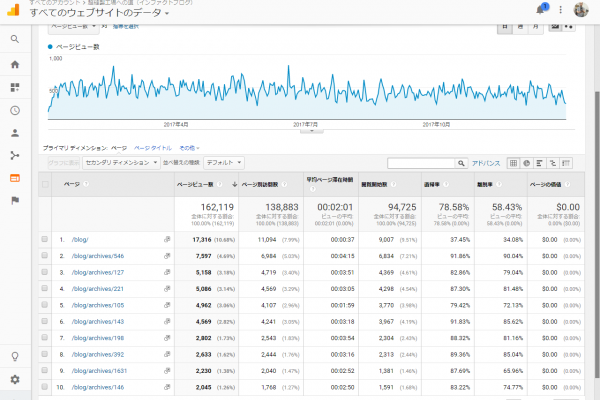
Task: Click the notifications bell icon
Action: coord(541,8)
